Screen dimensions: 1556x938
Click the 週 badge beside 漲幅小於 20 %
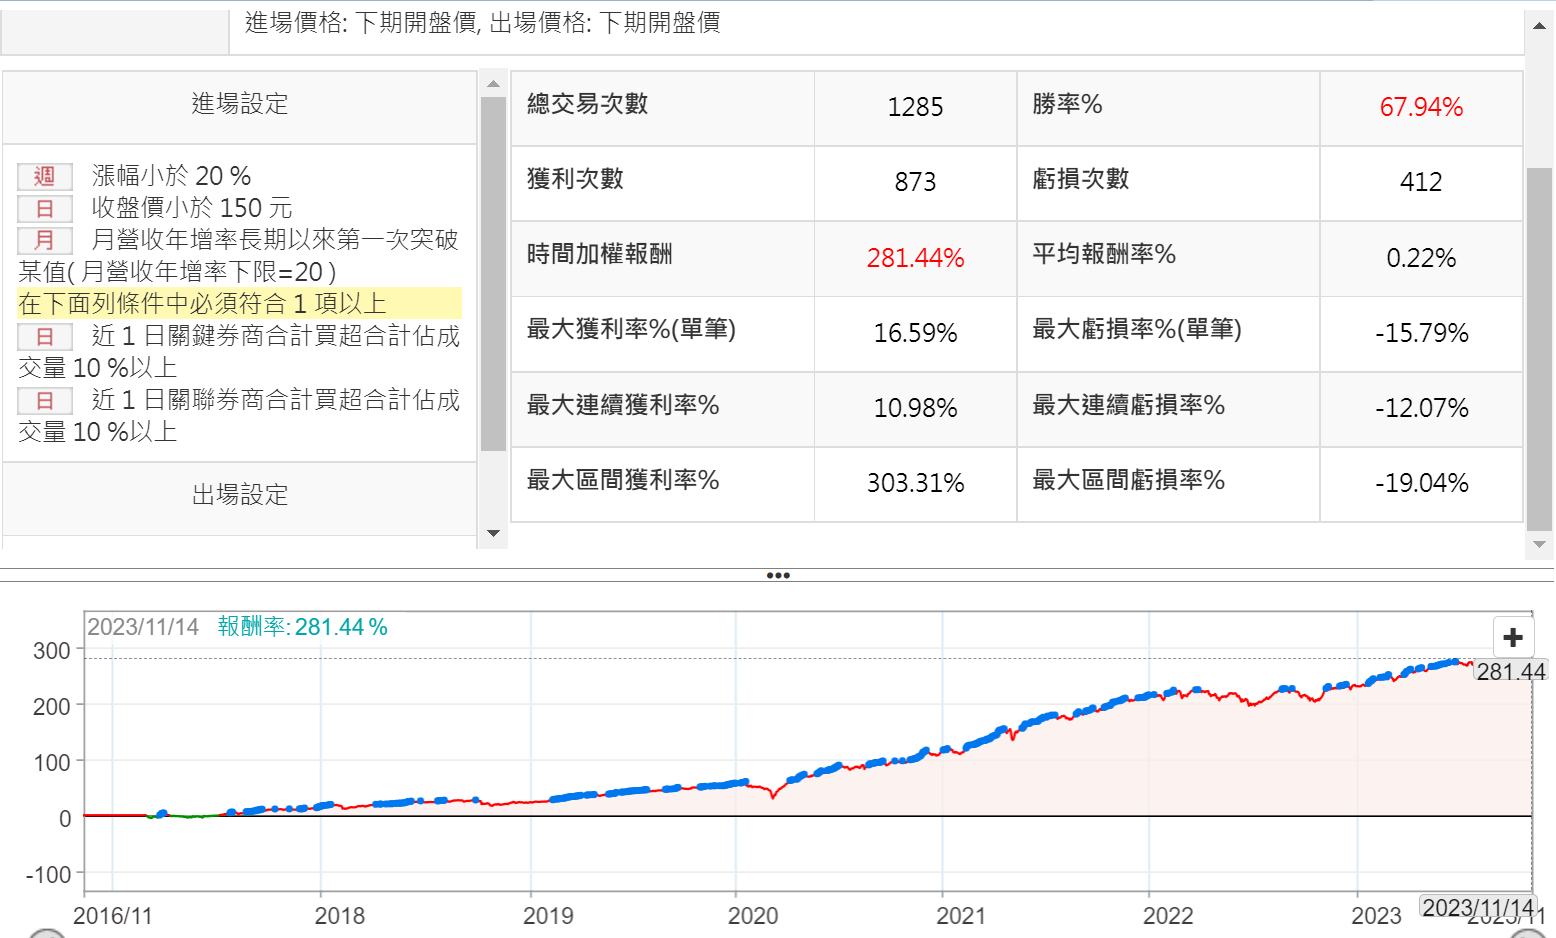[x=45, y=177]
